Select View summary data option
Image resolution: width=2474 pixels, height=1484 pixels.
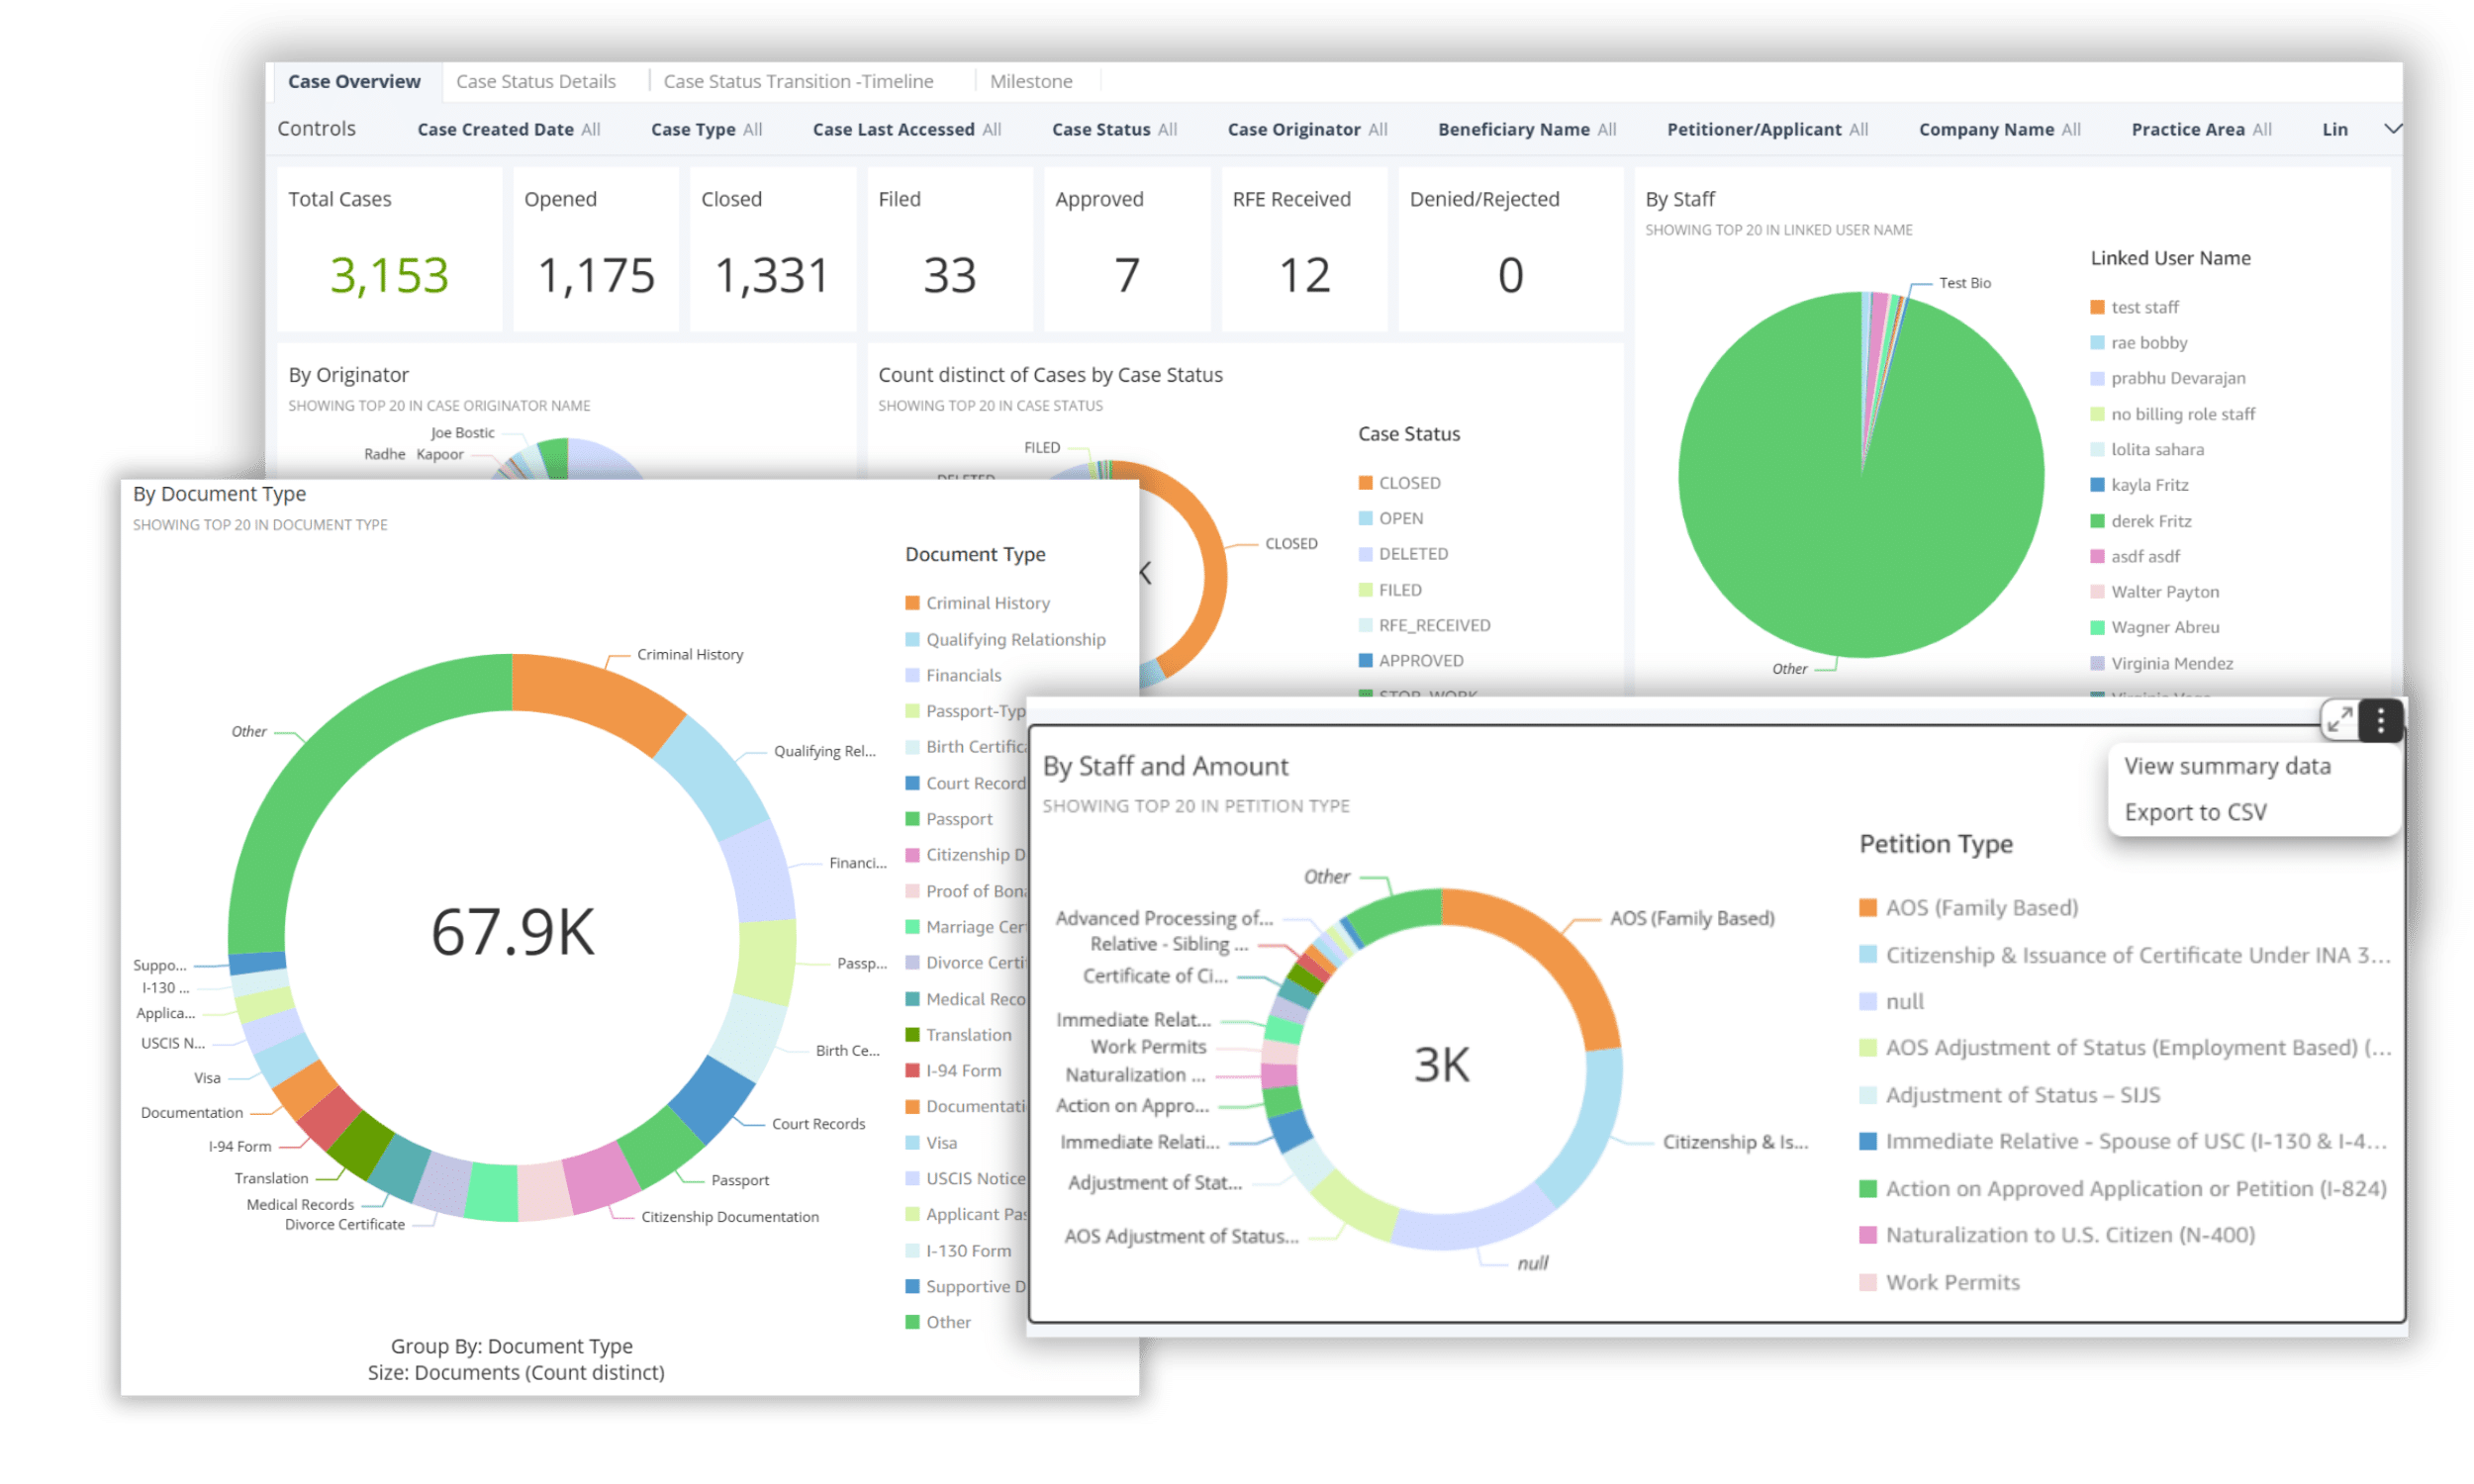click(2226, 766)
